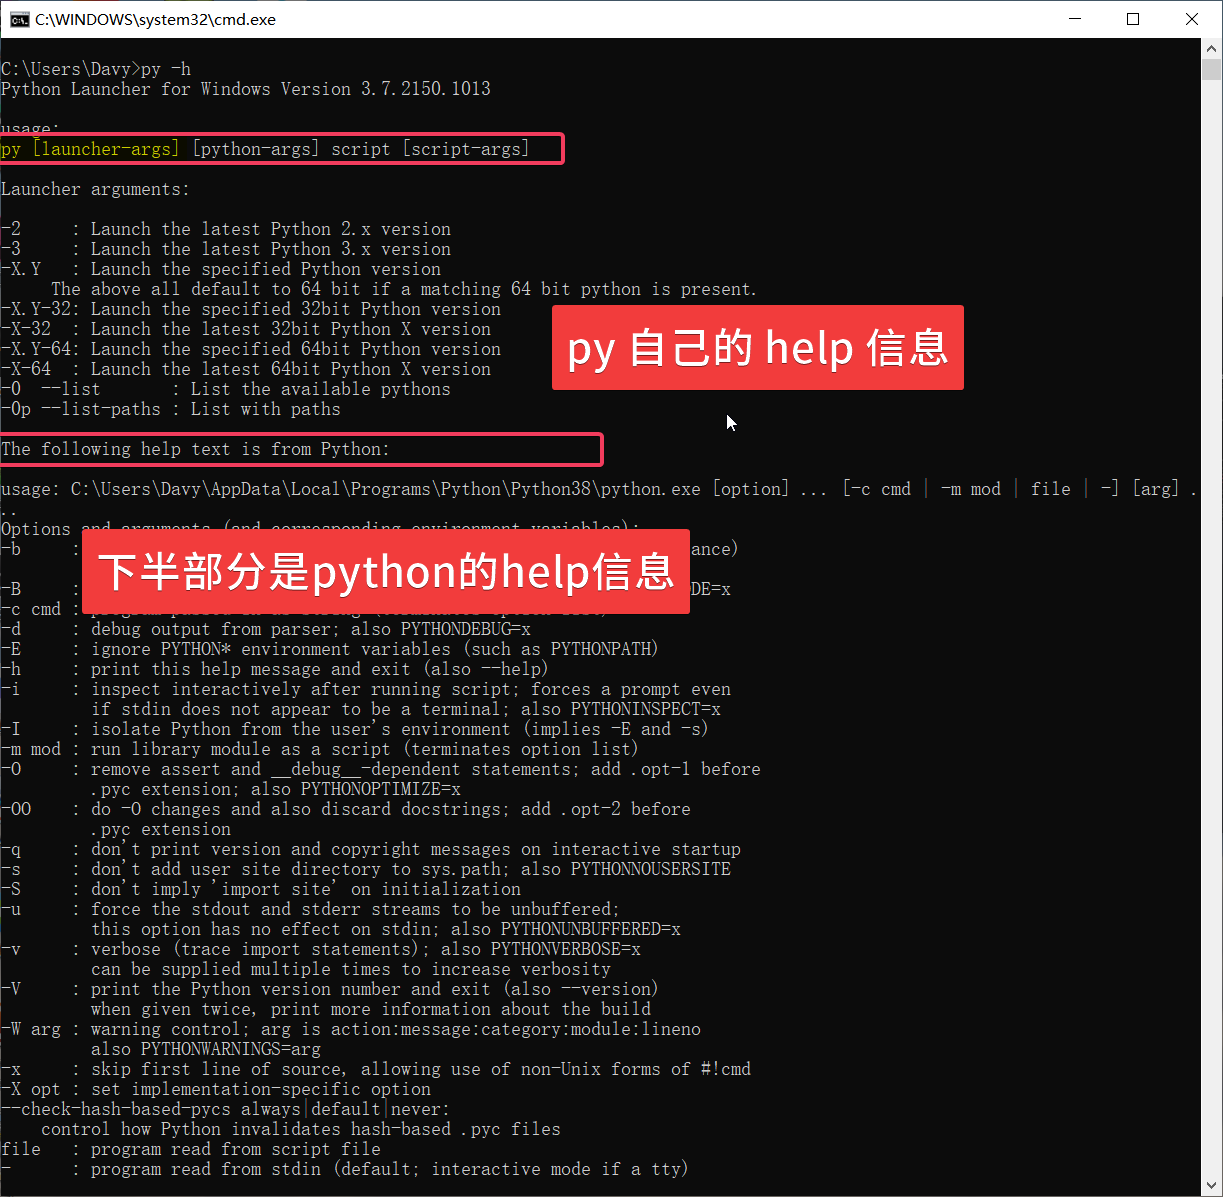
Task: Click the 'above all default to 64 bit' line
Action: pyautogui.click(x=404, y=289)
